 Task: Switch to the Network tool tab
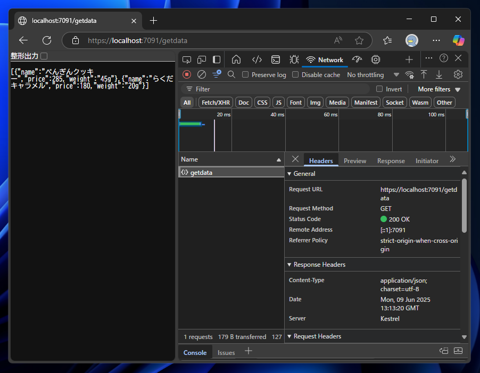tap(325, 60)
